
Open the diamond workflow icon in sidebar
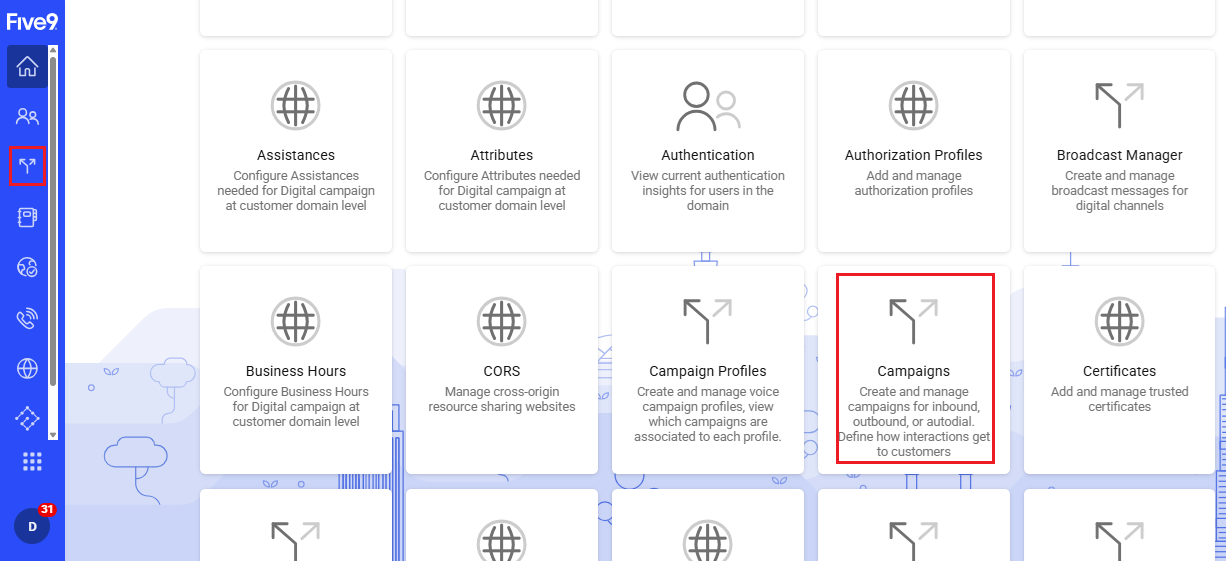click(27, 419)
